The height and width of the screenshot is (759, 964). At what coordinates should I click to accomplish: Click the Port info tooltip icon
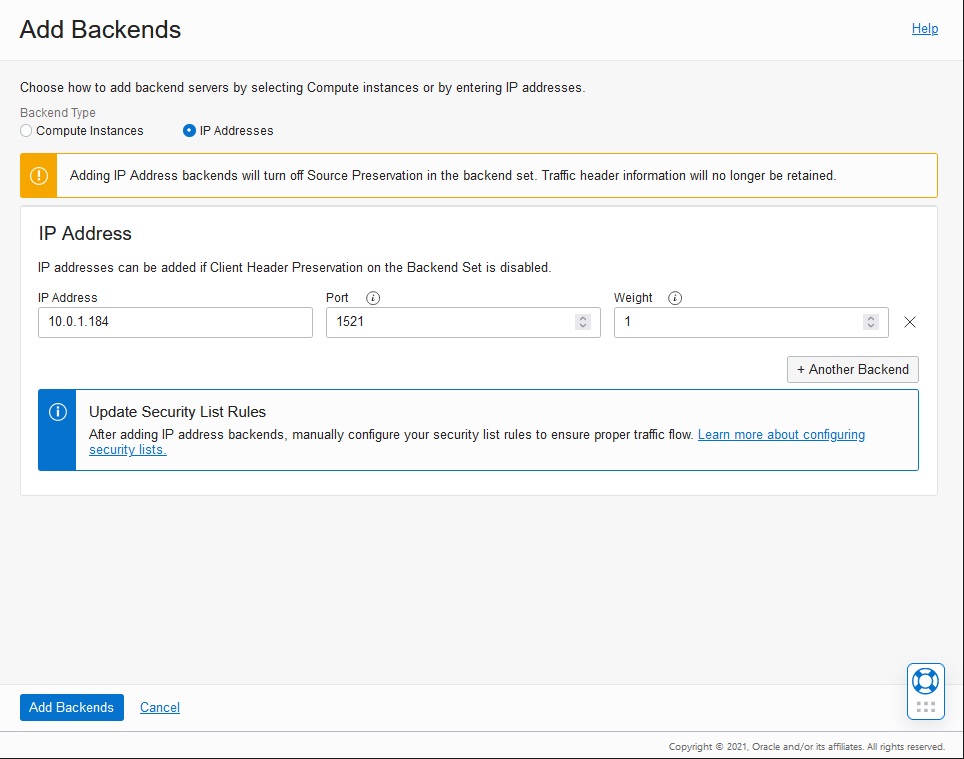point(373,298)
